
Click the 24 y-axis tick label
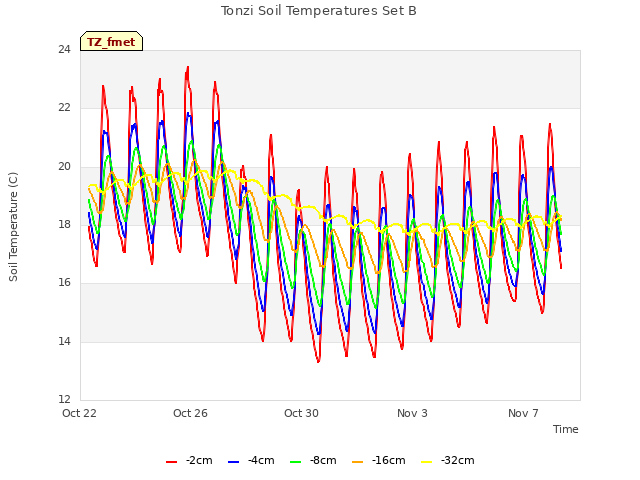[x=64, y=50]
